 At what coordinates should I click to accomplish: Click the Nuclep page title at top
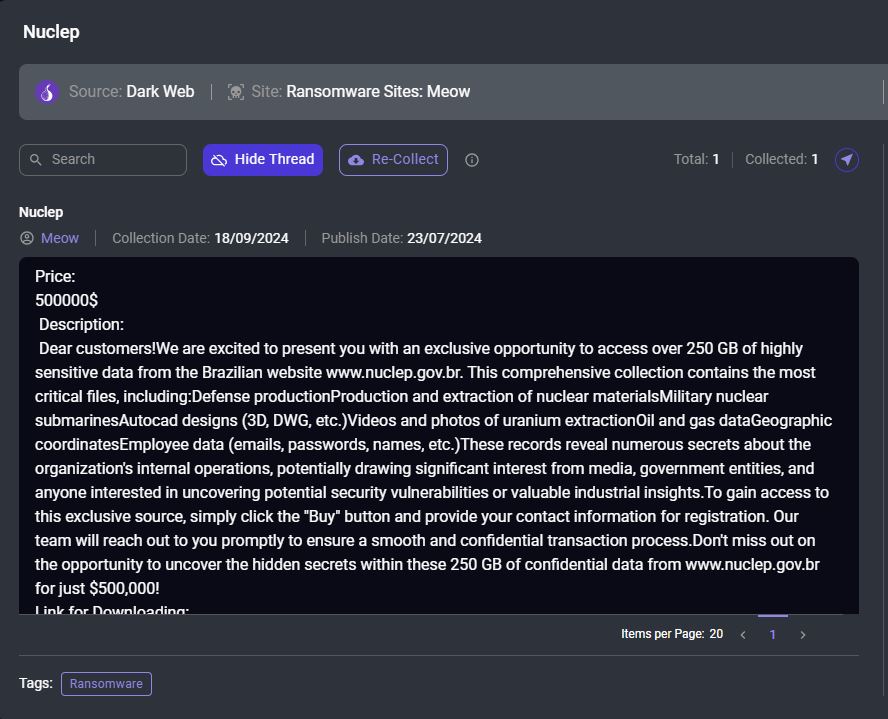(51, 32)
